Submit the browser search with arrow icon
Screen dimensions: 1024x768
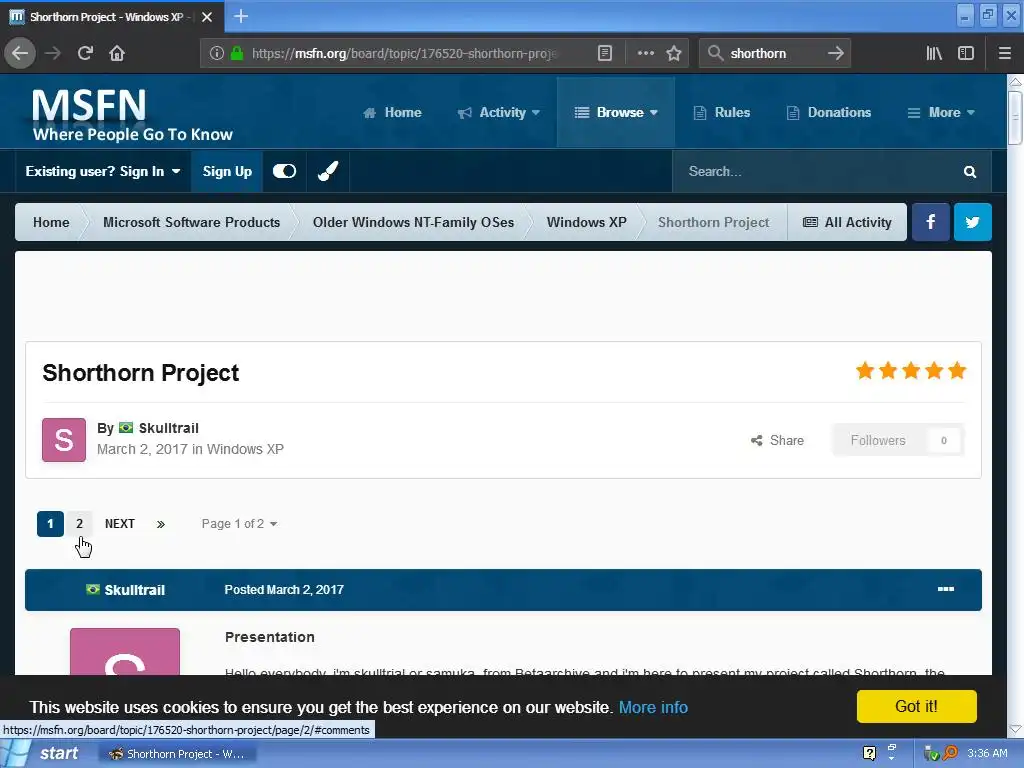(835, 53)
